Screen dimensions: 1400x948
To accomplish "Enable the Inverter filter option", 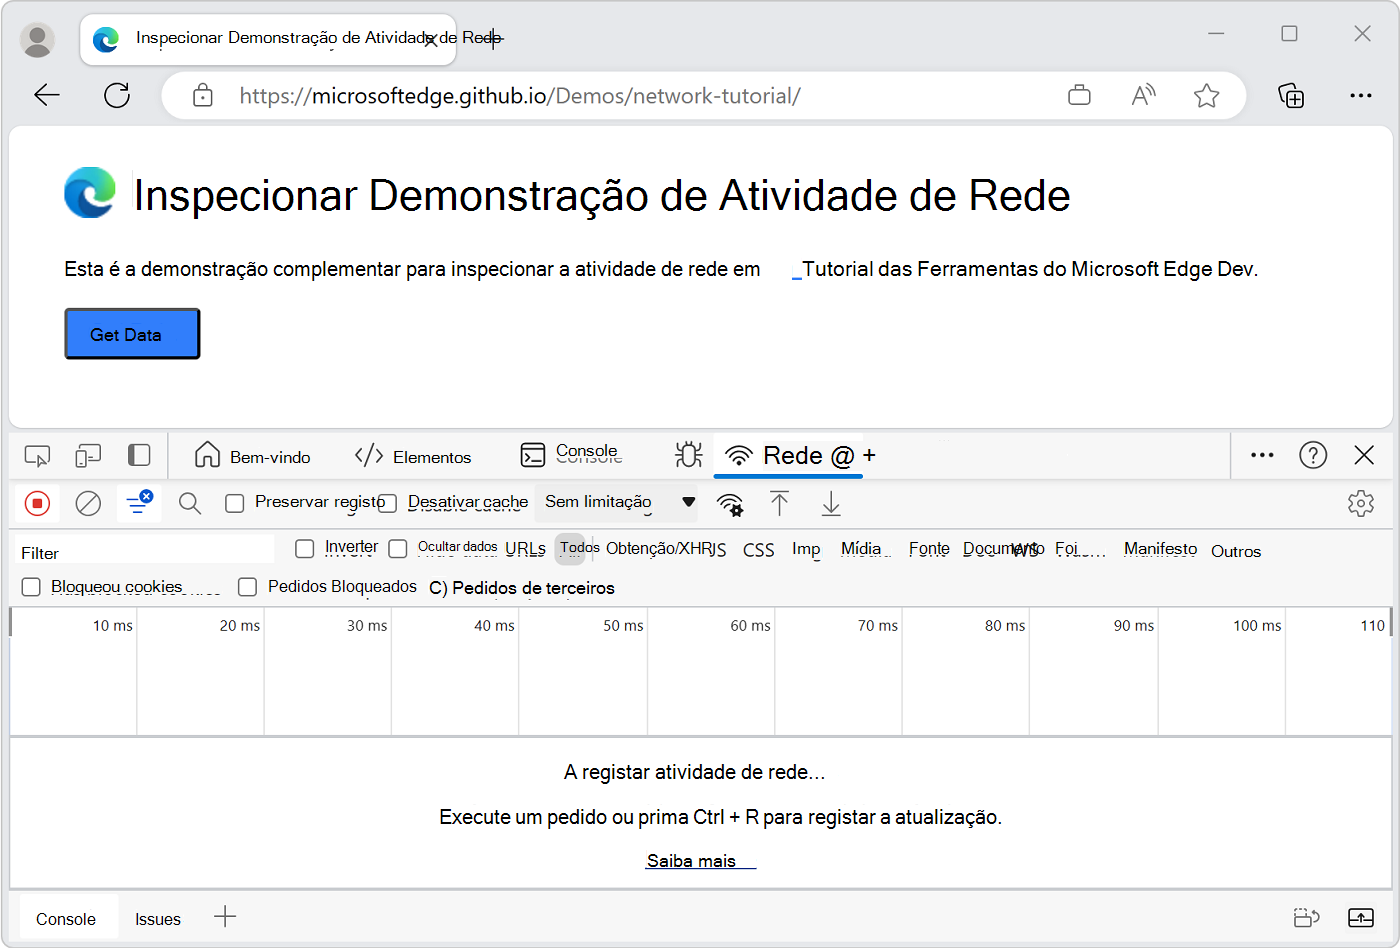I will click(x=304, y=548).
